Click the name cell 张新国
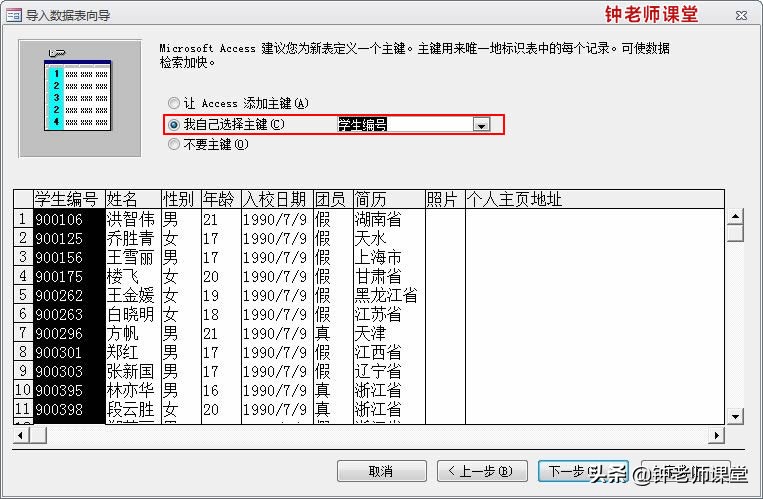Viewport: 763px width, 499px height. 133,371
